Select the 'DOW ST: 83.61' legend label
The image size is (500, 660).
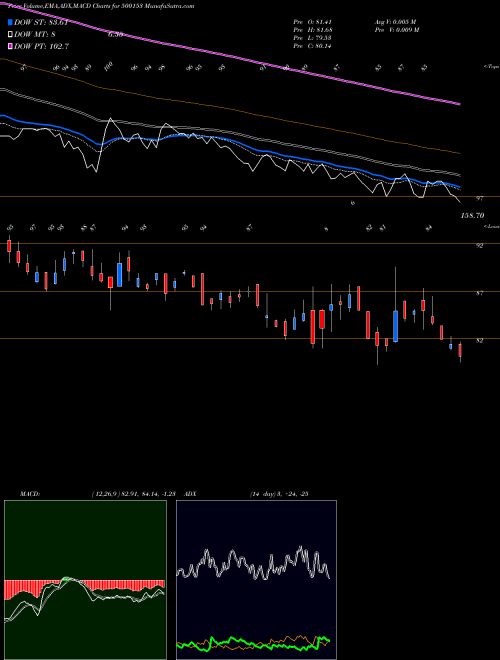41,22
